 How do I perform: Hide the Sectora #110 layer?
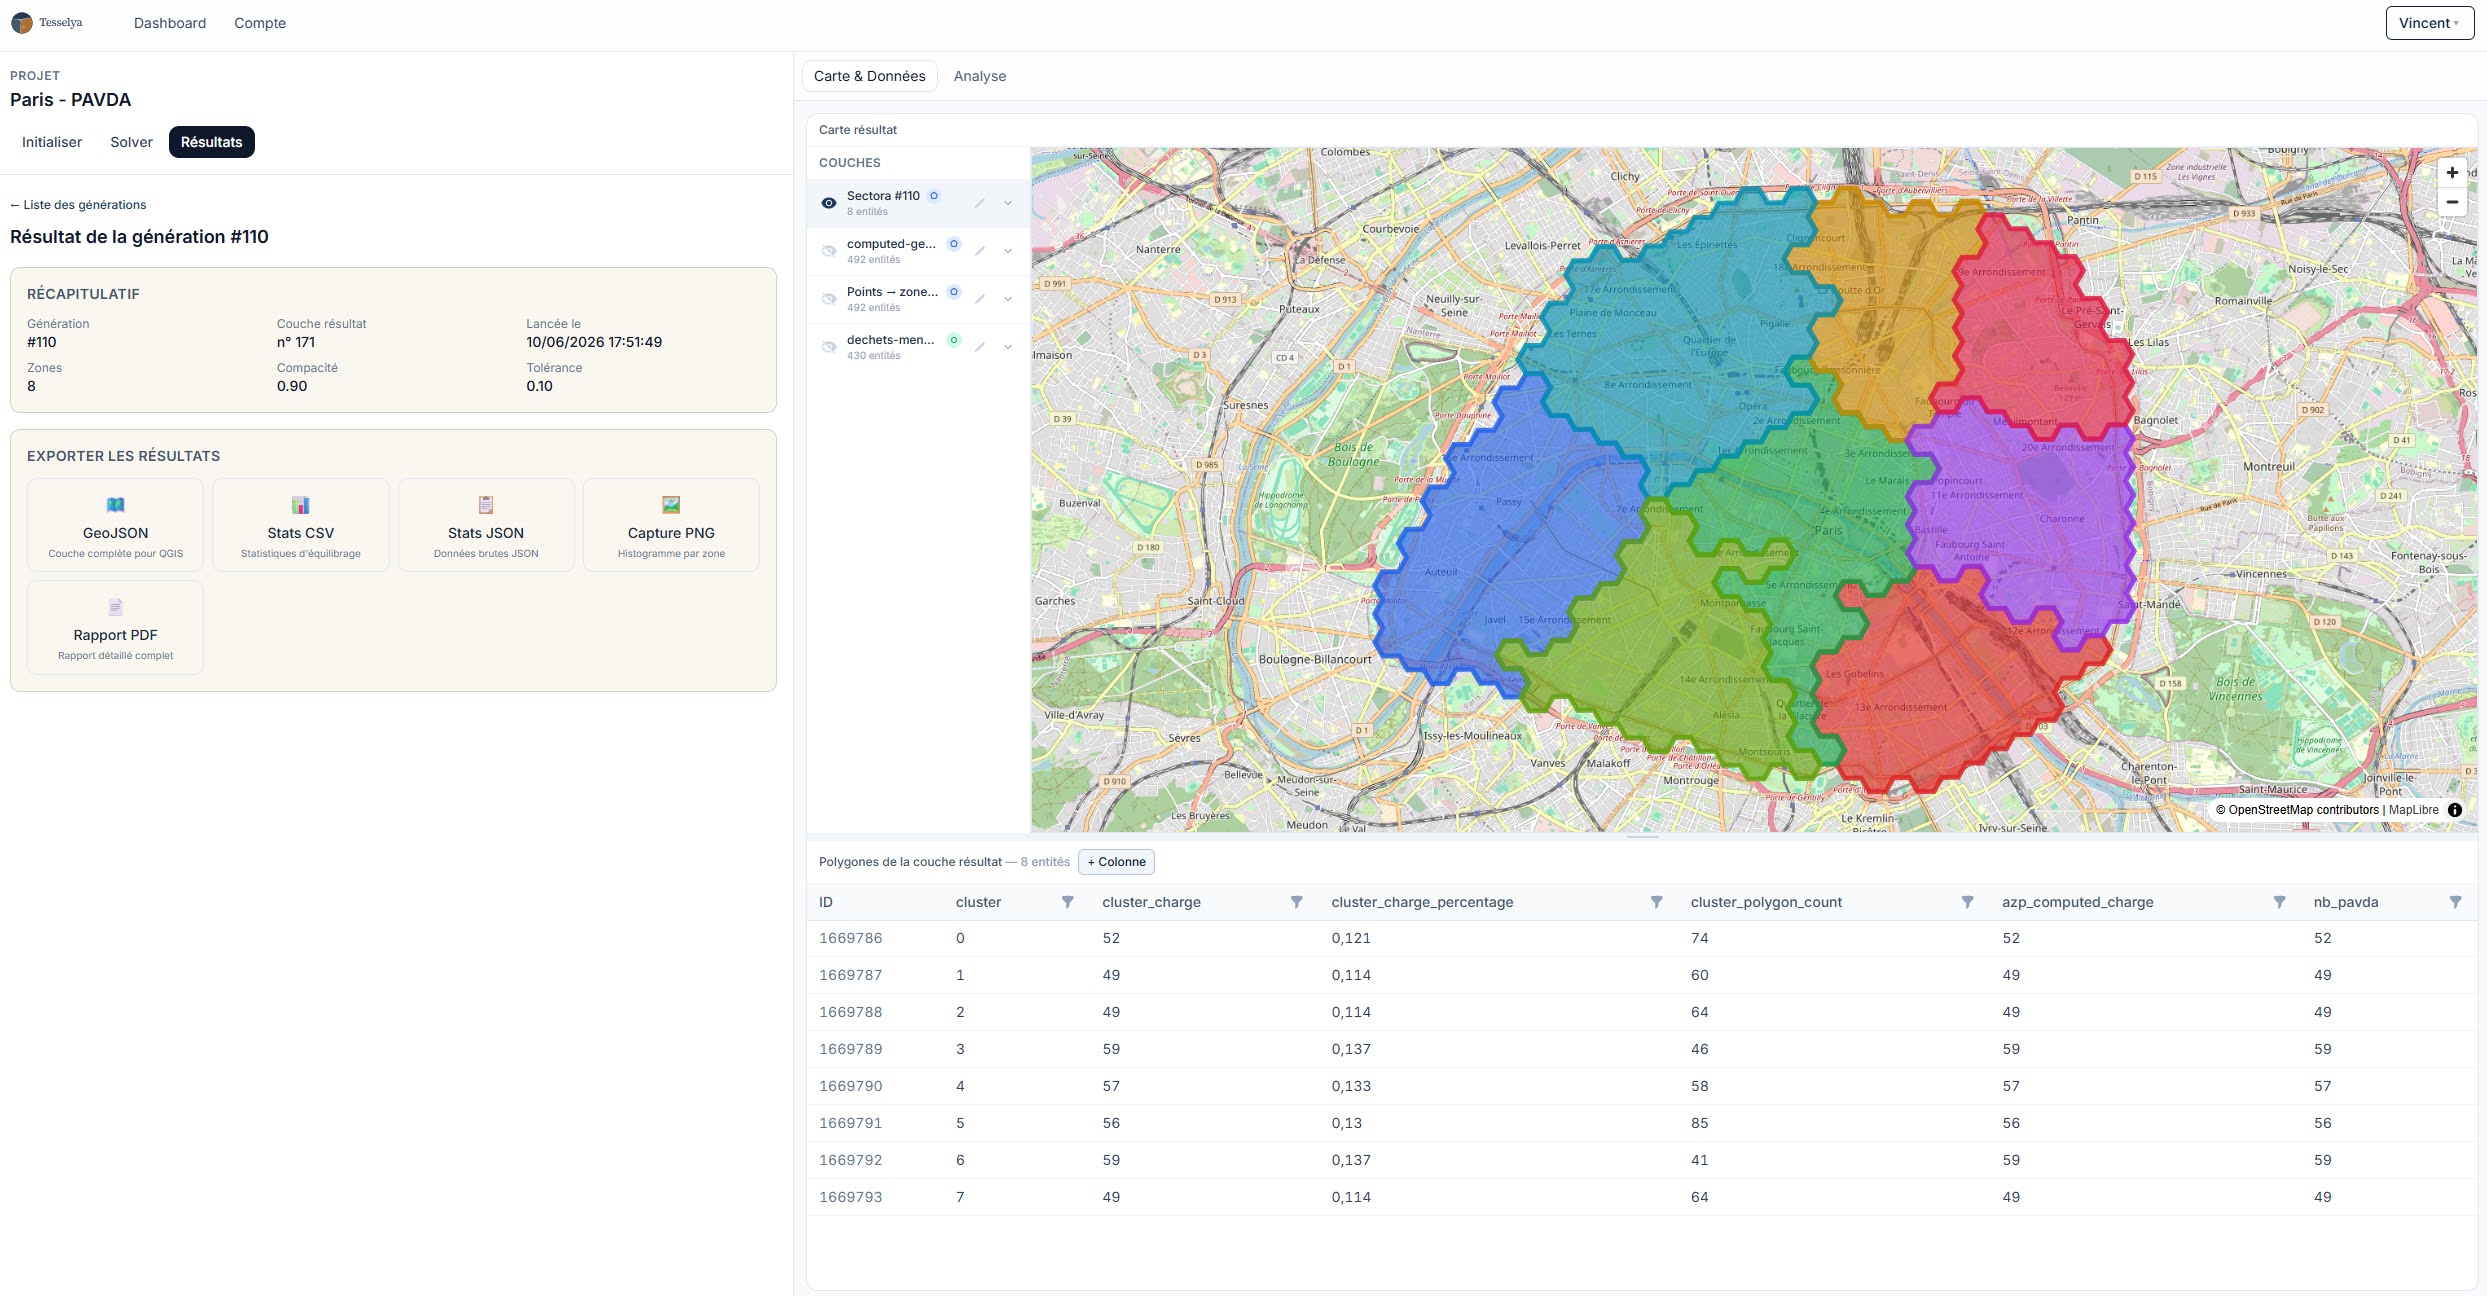pos(829,203)
